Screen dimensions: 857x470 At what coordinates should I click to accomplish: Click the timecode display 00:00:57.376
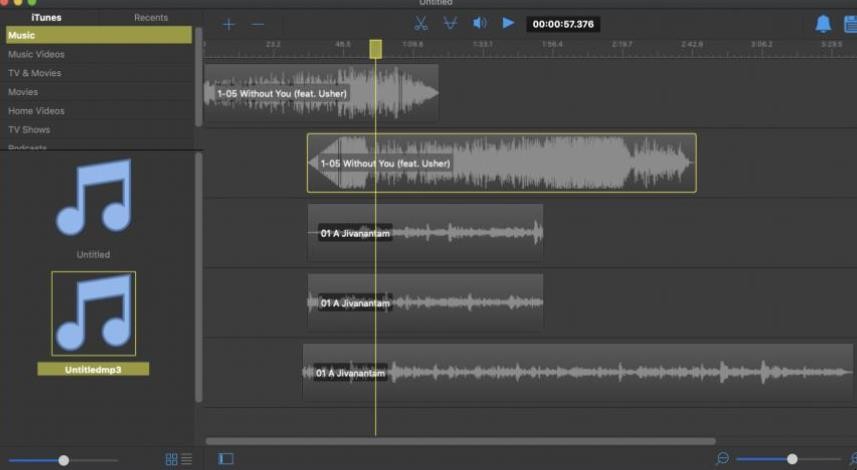(x=563, y=24)
